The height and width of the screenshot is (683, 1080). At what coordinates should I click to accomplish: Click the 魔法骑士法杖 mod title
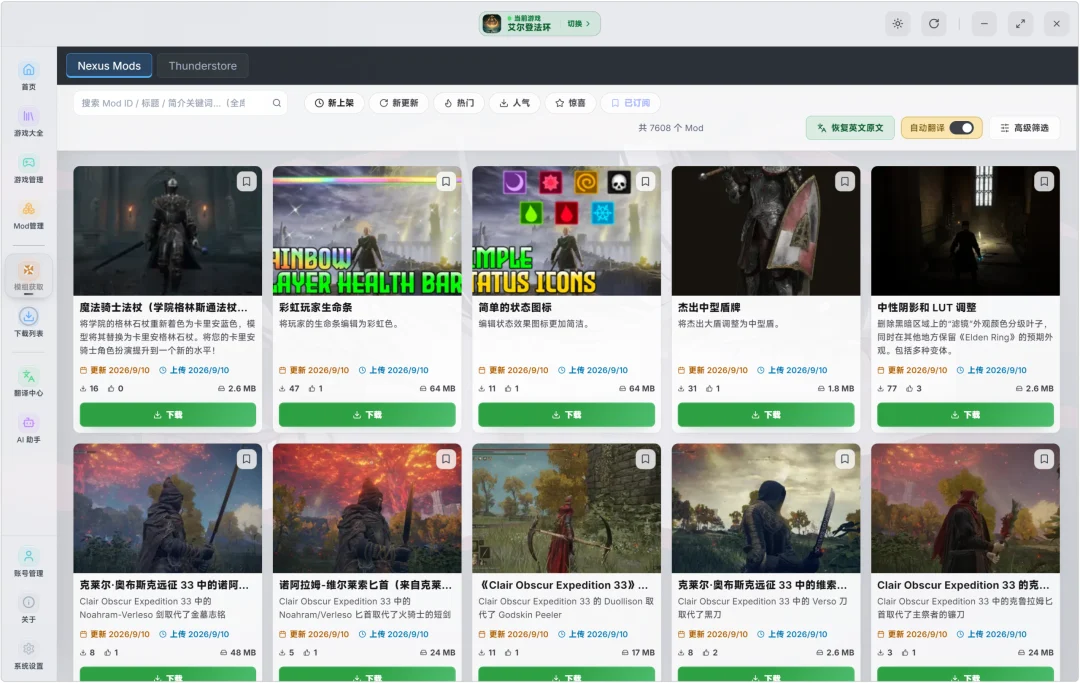163,307
